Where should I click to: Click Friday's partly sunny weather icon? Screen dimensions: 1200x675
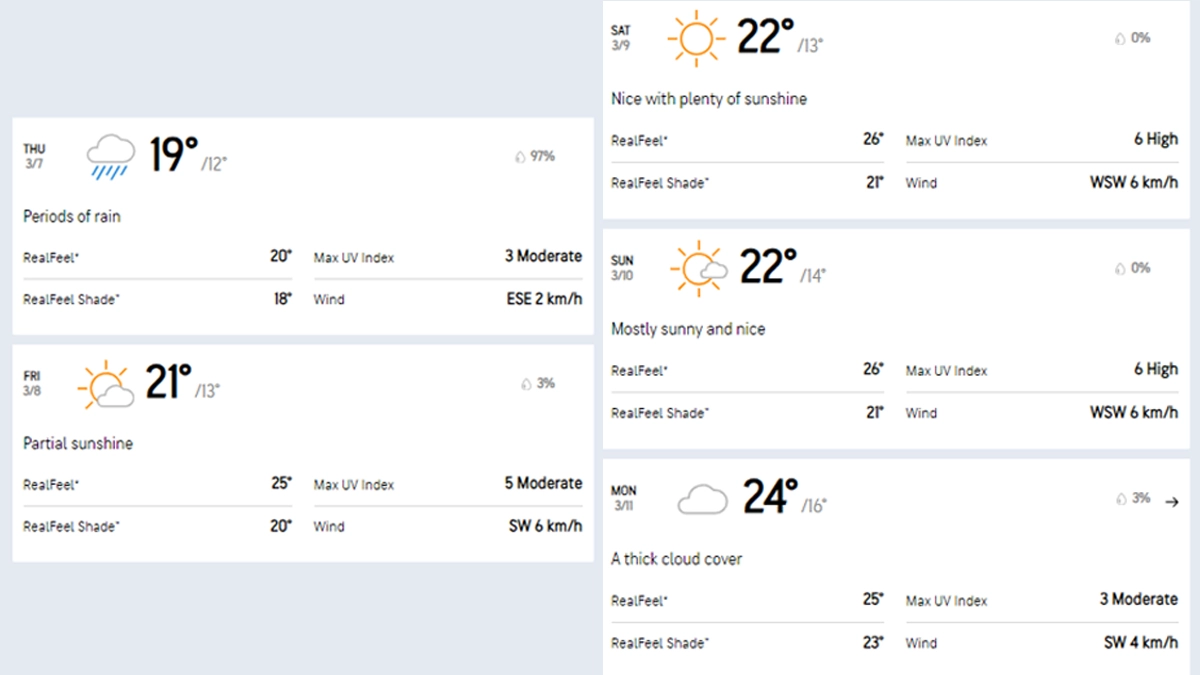tap(106, 385)
